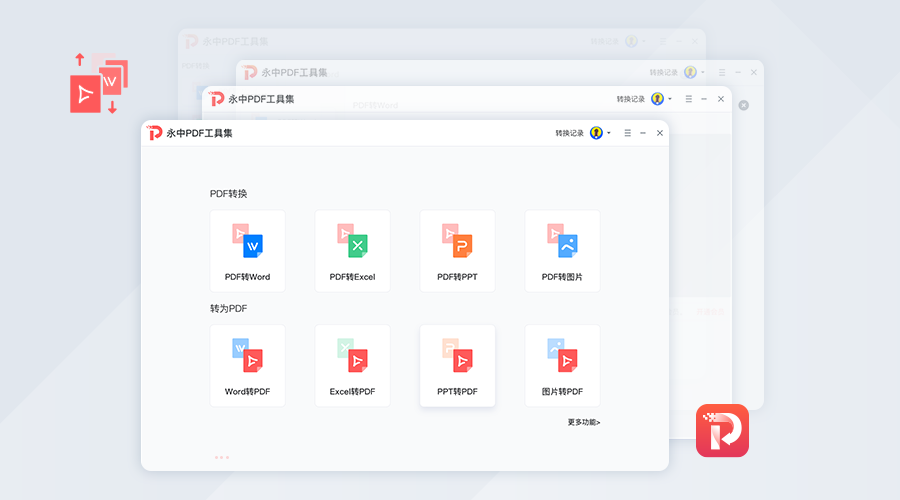Close the third 永中PDF工具集 window
This screenshot has width=900, height=500.
click(754, 72)
